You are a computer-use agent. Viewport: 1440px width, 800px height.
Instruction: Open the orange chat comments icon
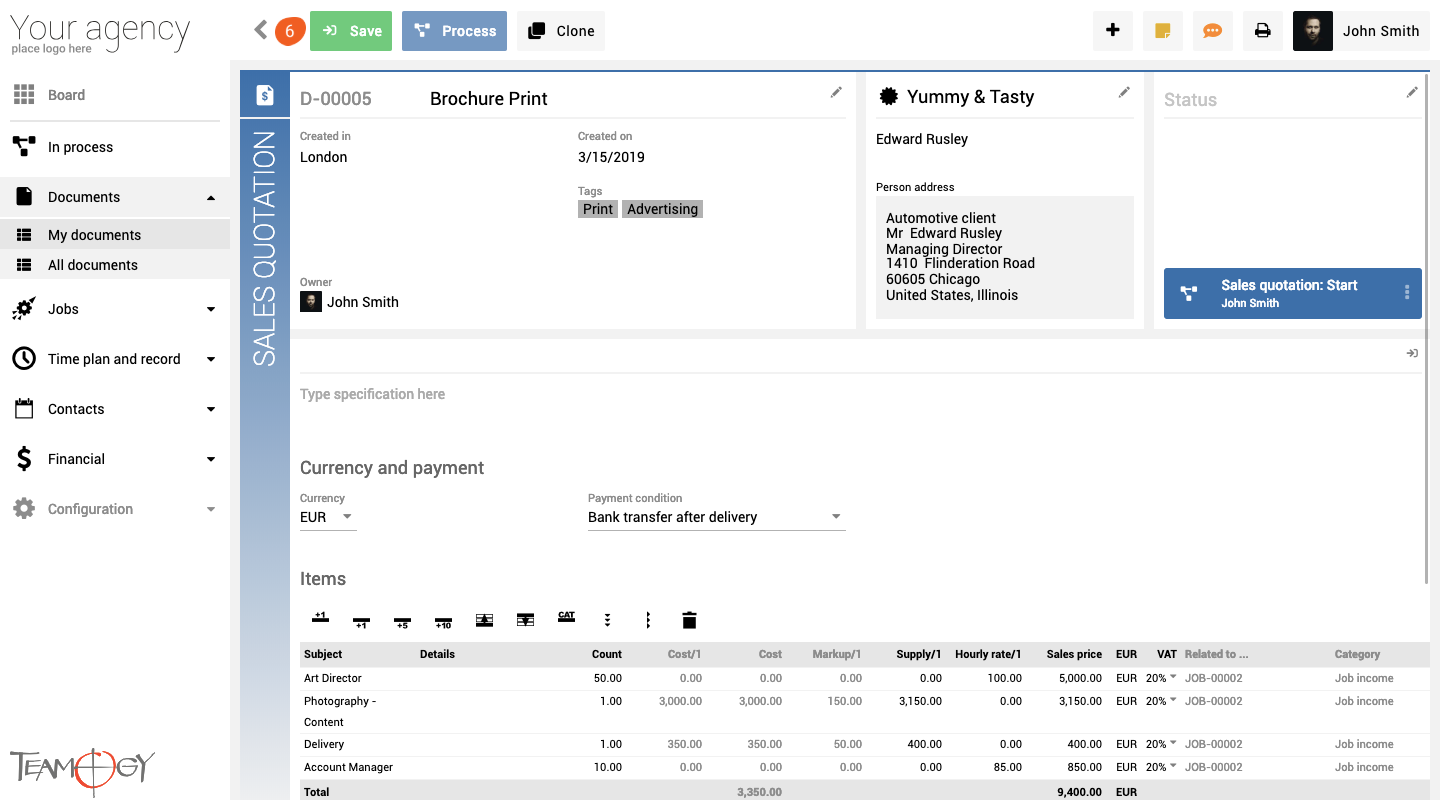point(1213,31)
